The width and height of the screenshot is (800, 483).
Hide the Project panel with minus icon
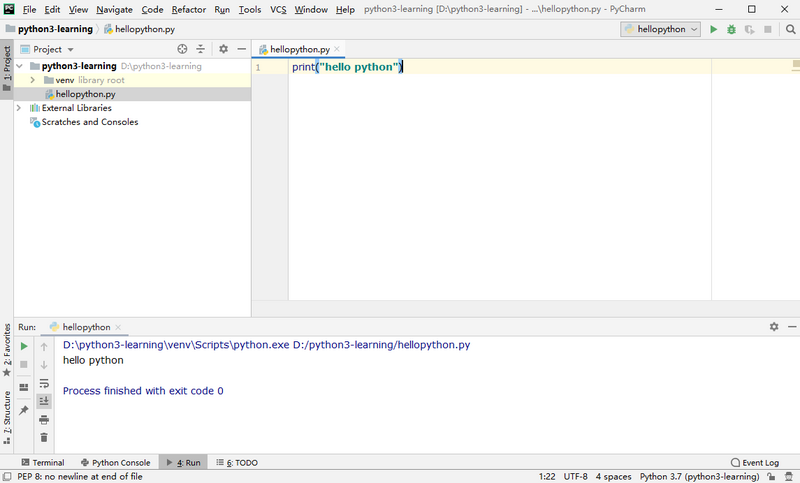tap(242, 49)
